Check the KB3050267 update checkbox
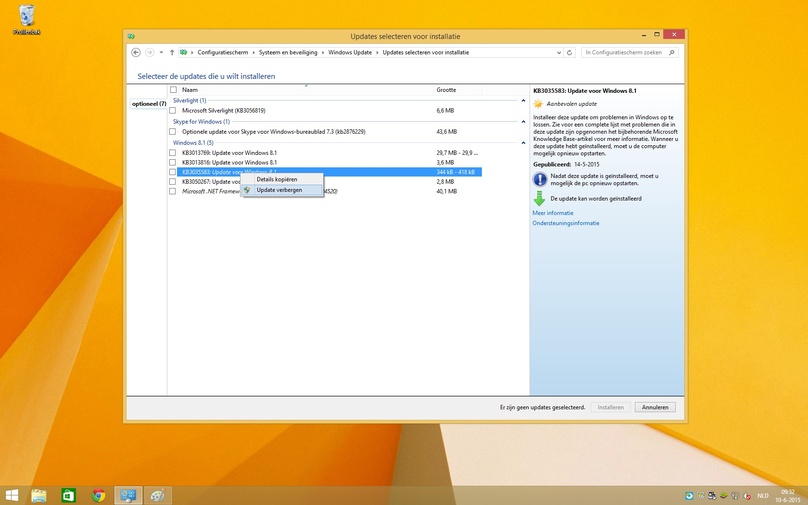This screenshot has height=505, width=808. pyautogui.click(x=173, y=181)
